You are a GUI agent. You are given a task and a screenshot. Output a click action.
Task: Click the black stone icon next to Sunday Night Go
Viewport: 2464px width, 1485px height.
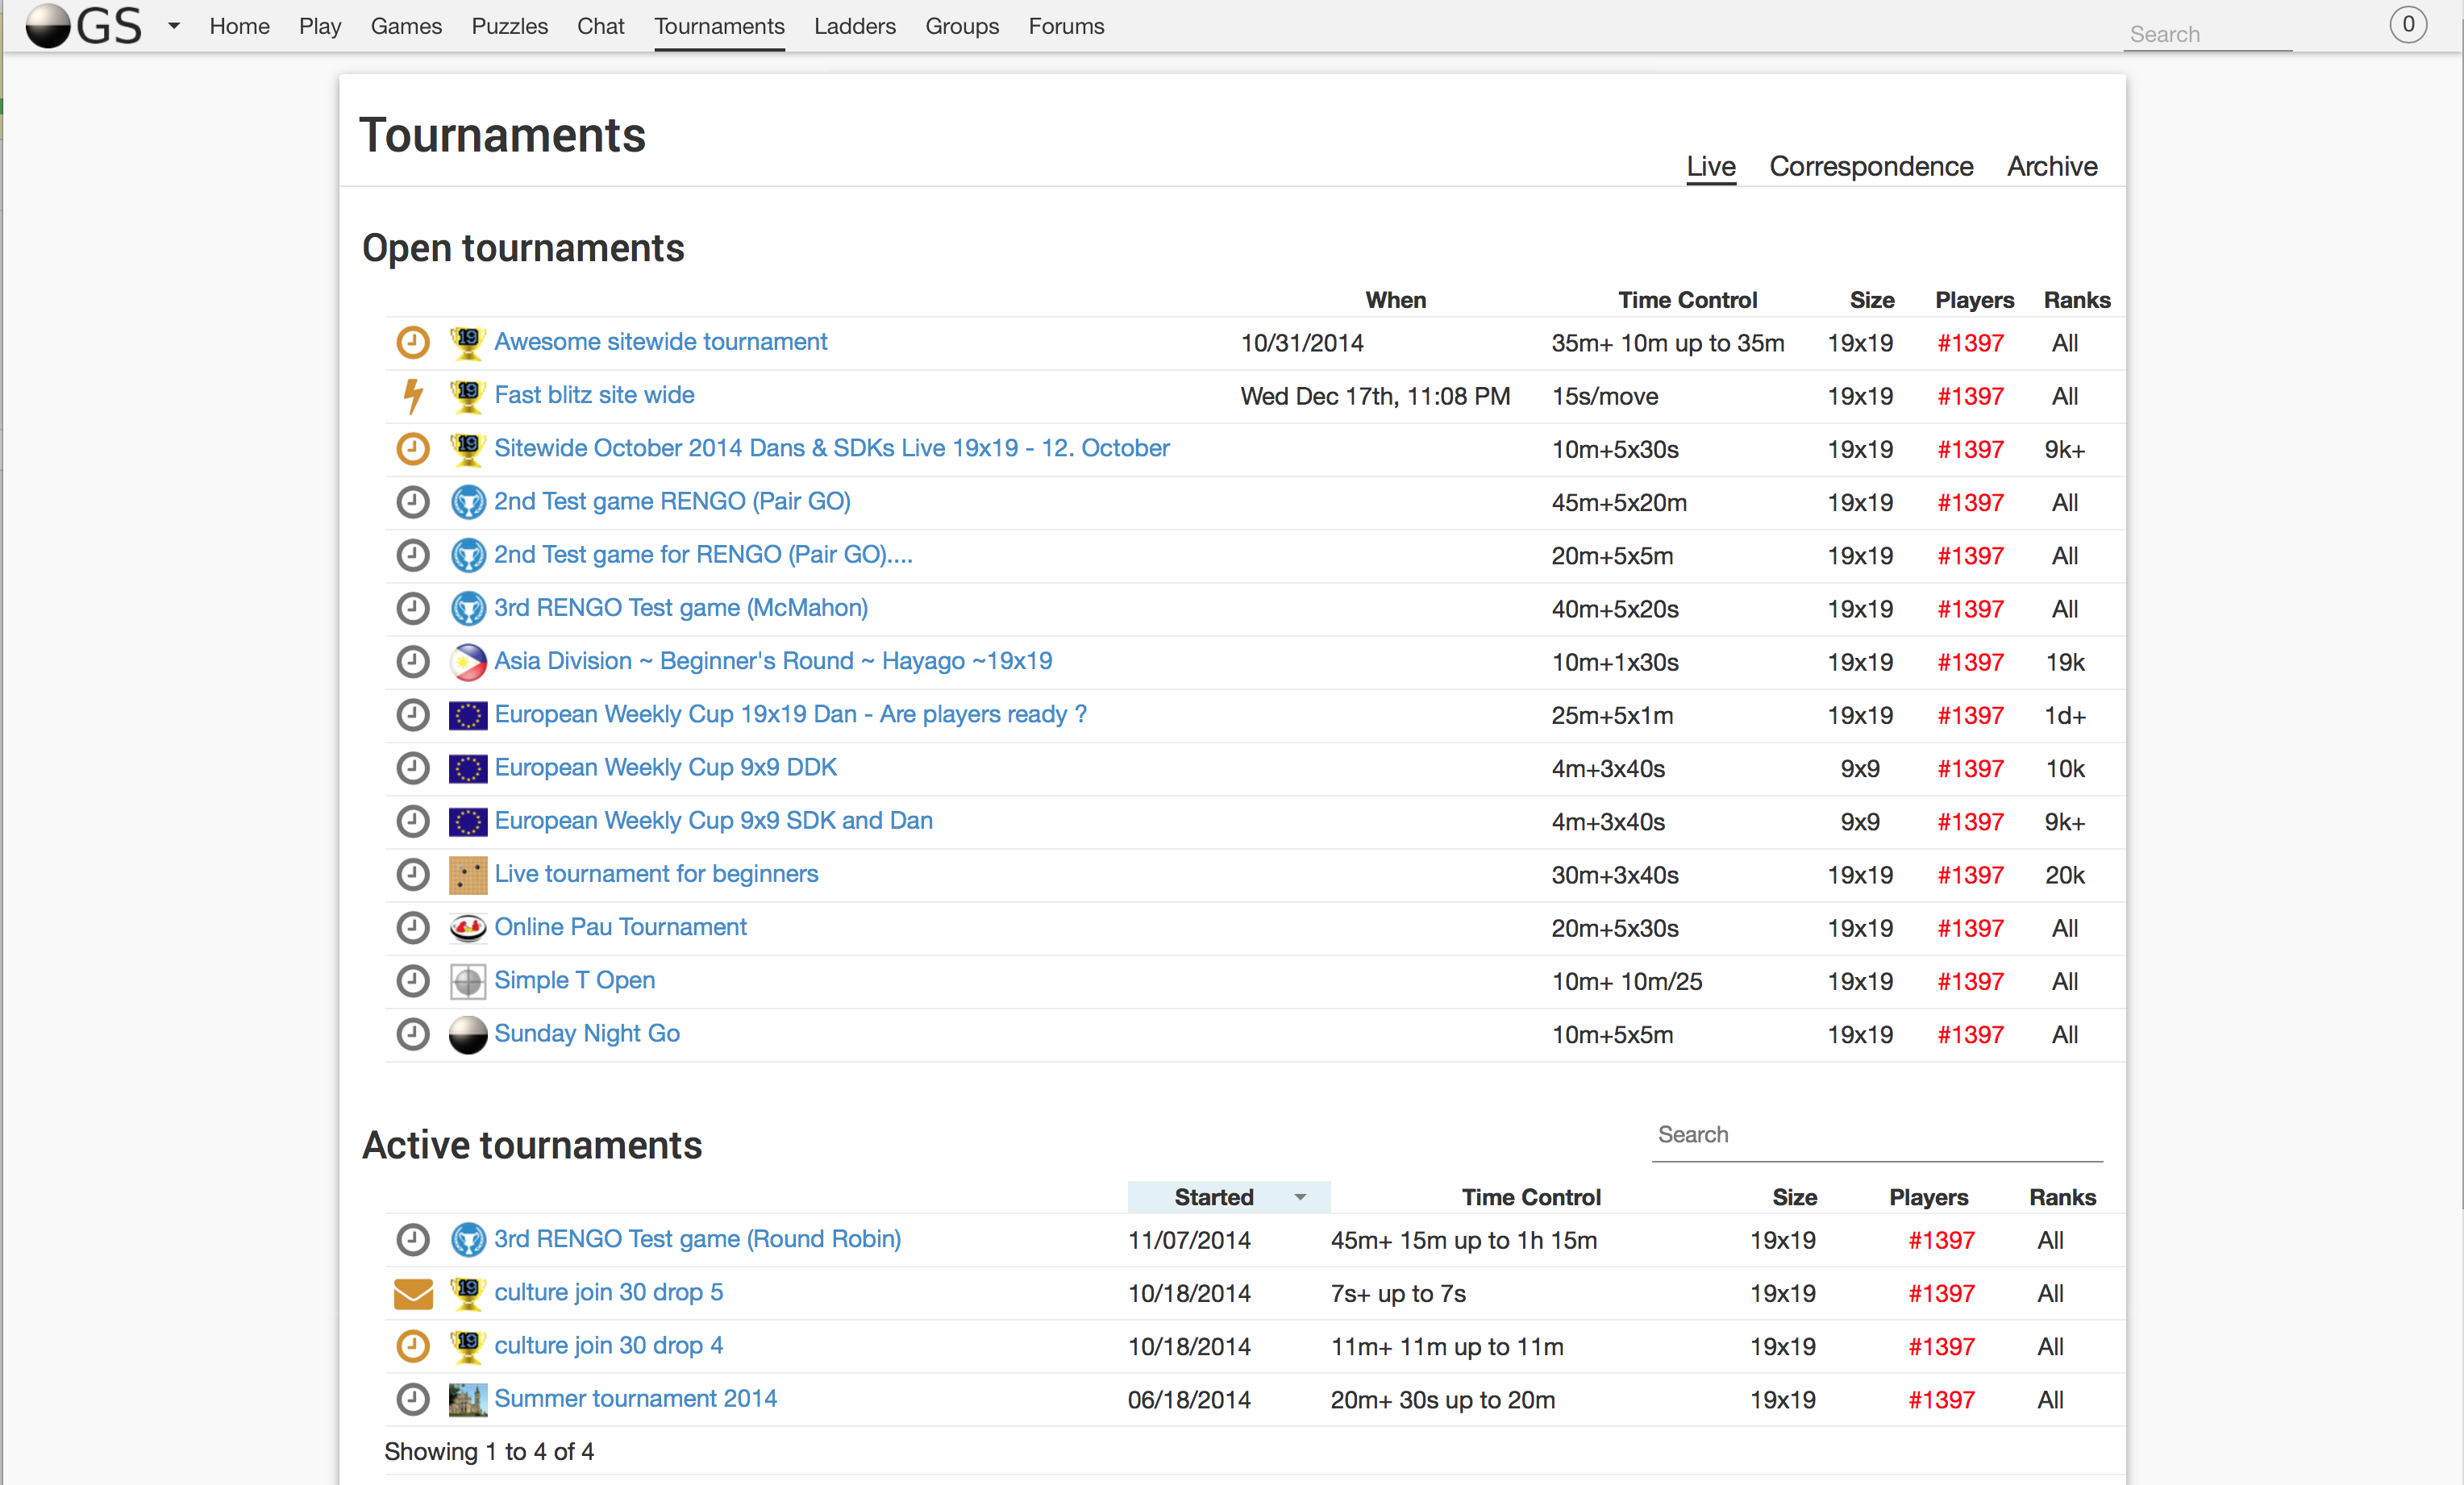click(x=467, y=1035)
